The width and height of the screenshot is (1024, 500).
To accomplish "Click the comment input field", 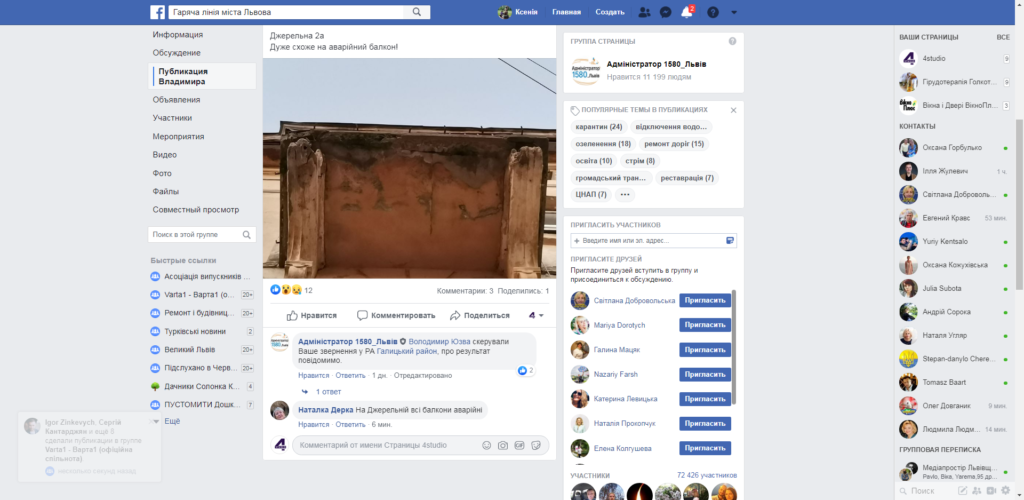I will [x=385, y=445].
